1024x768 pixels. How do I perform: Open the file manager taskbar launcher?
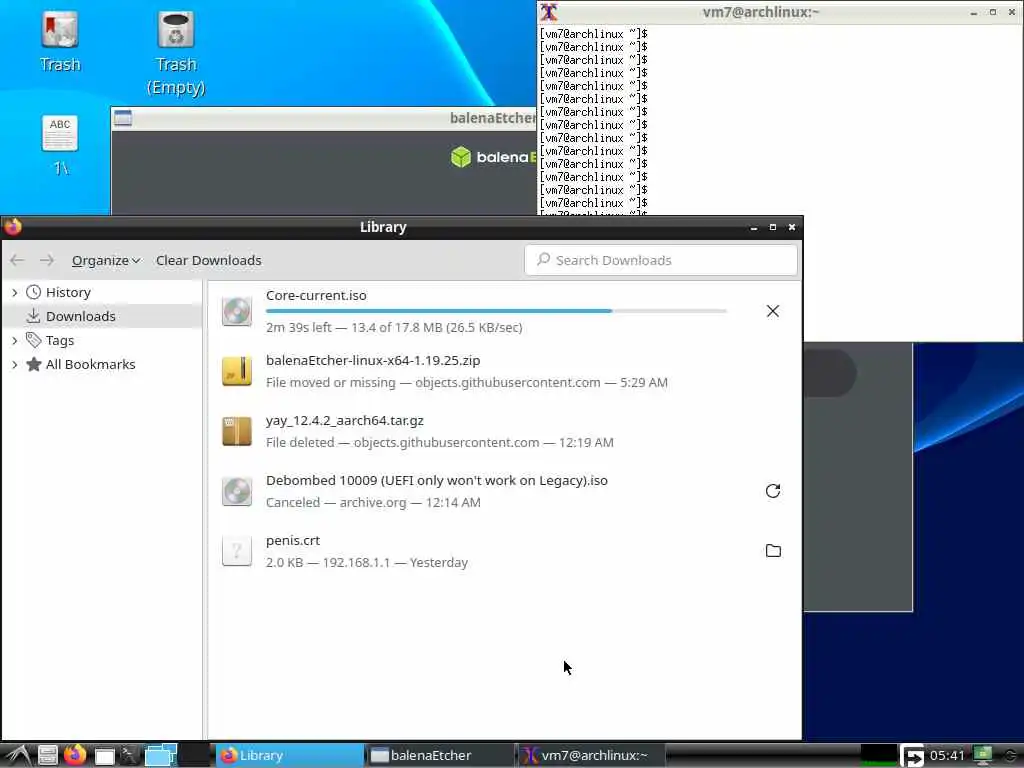coord(47,756)
